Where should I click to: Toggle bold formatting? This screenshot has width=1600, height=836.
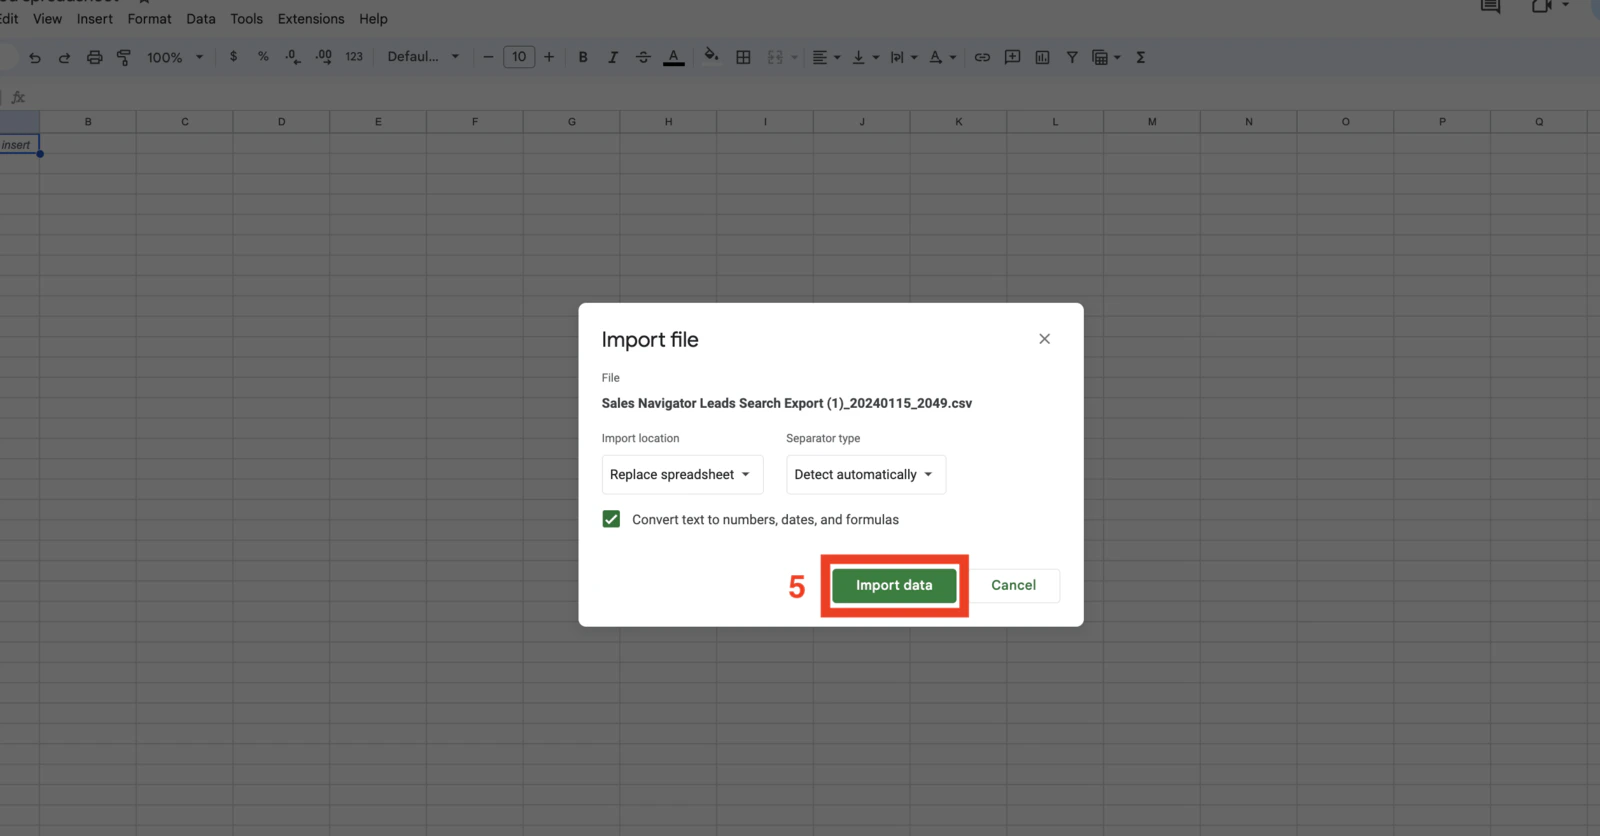click(583, 57)
